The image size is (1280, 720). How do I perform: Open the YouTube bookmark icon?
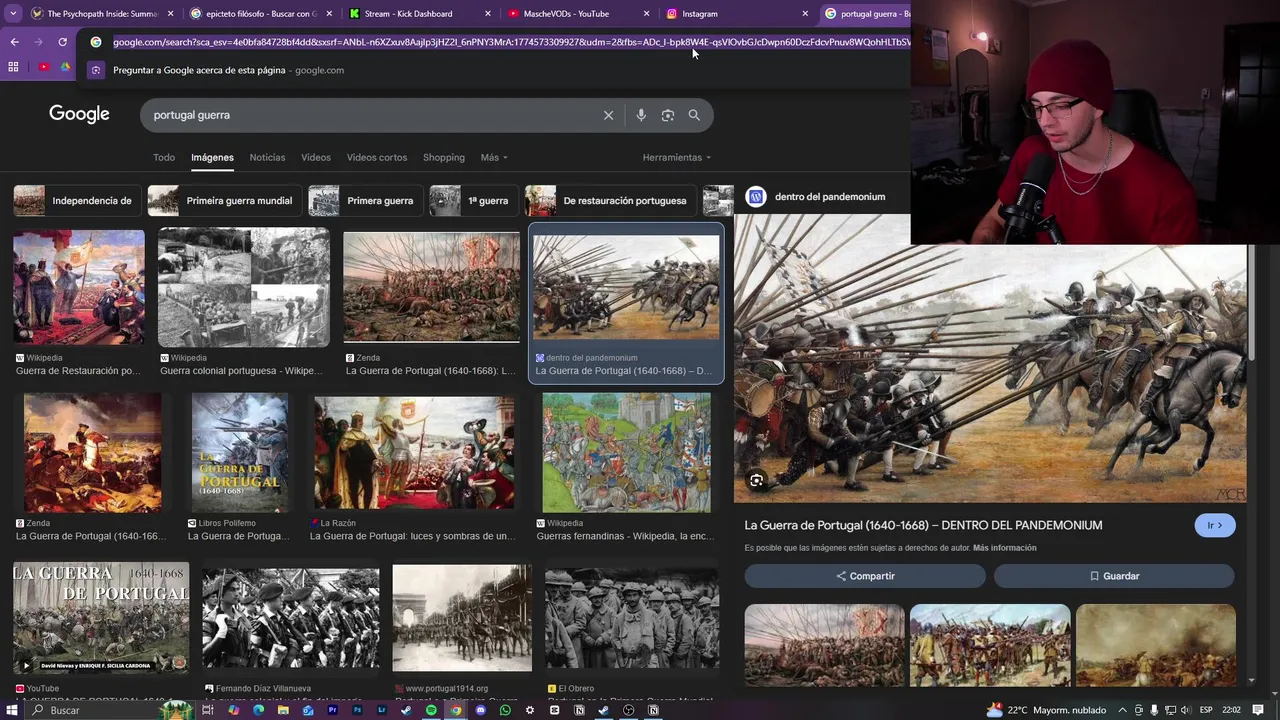[x=44, y=67]
